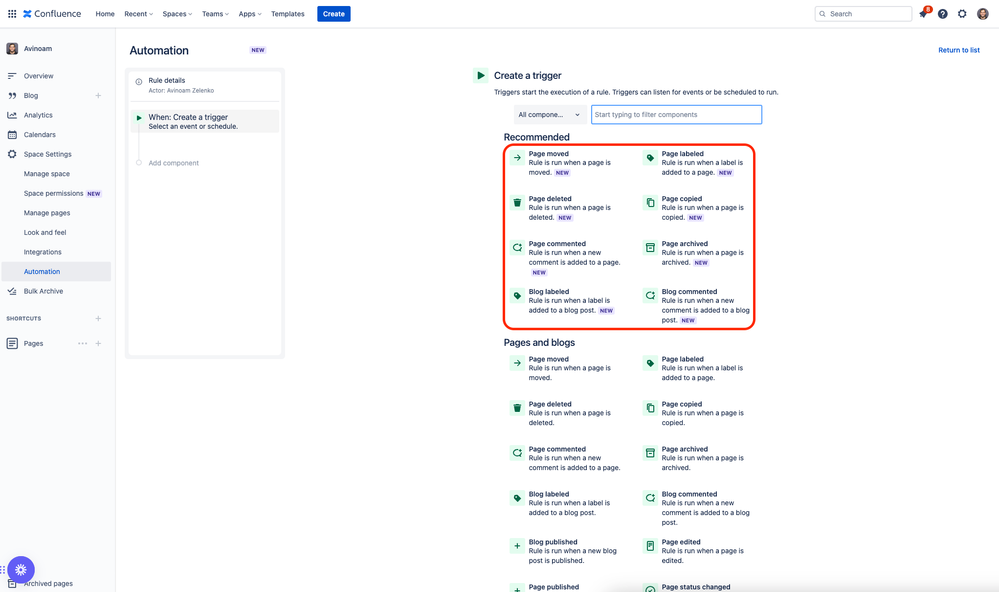Open the settings gear in top bar
Image resolution: width=999 pixels, height=592 pixels.
[x=962, y=13]
